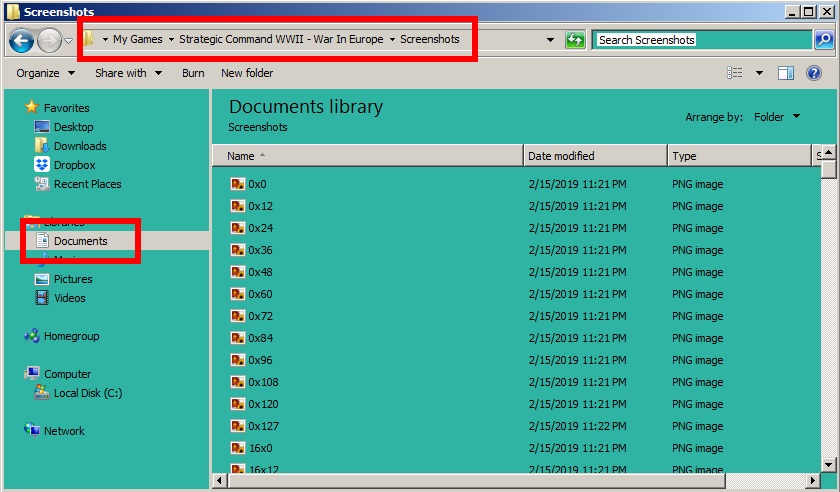The width and height of the screenshot is (840, 492).
Task: Open the Share with menu
Action: coord(129,73)
